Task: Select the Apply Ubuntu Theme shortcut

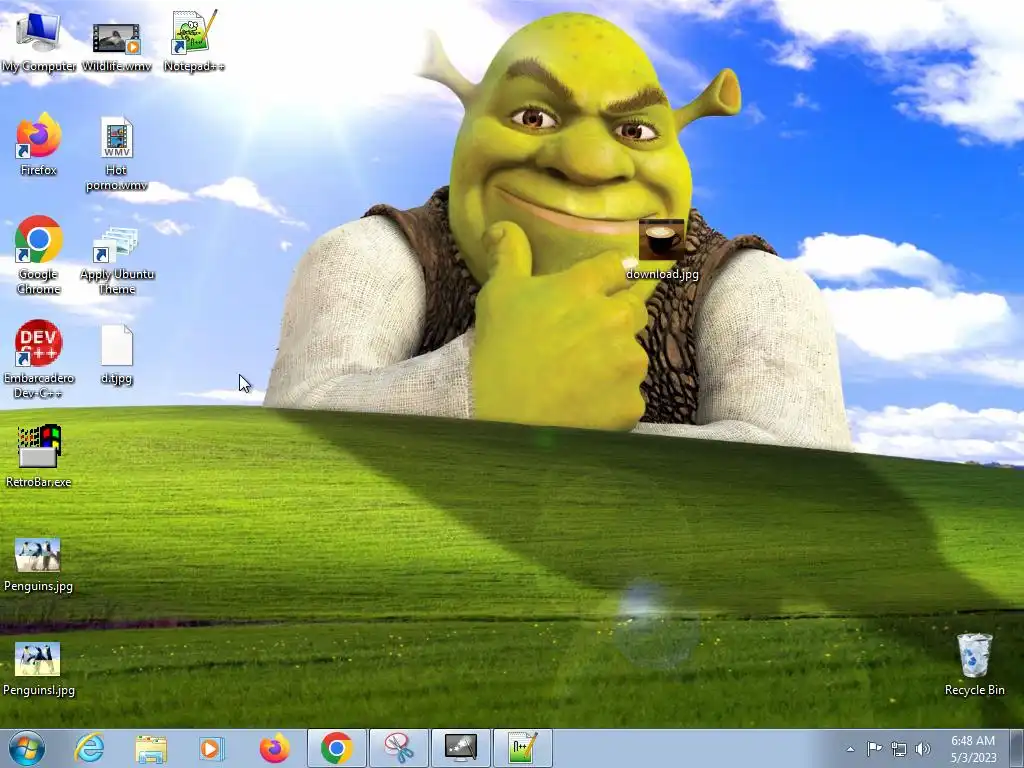Action: (117, 260)
